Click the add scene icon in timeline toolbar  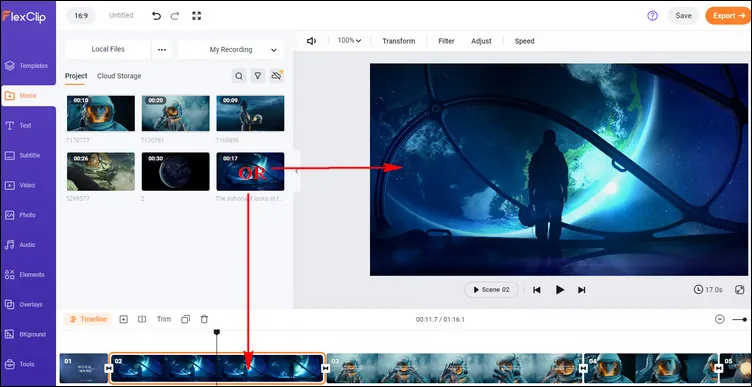pyautogui.click(x=124, y=319)
